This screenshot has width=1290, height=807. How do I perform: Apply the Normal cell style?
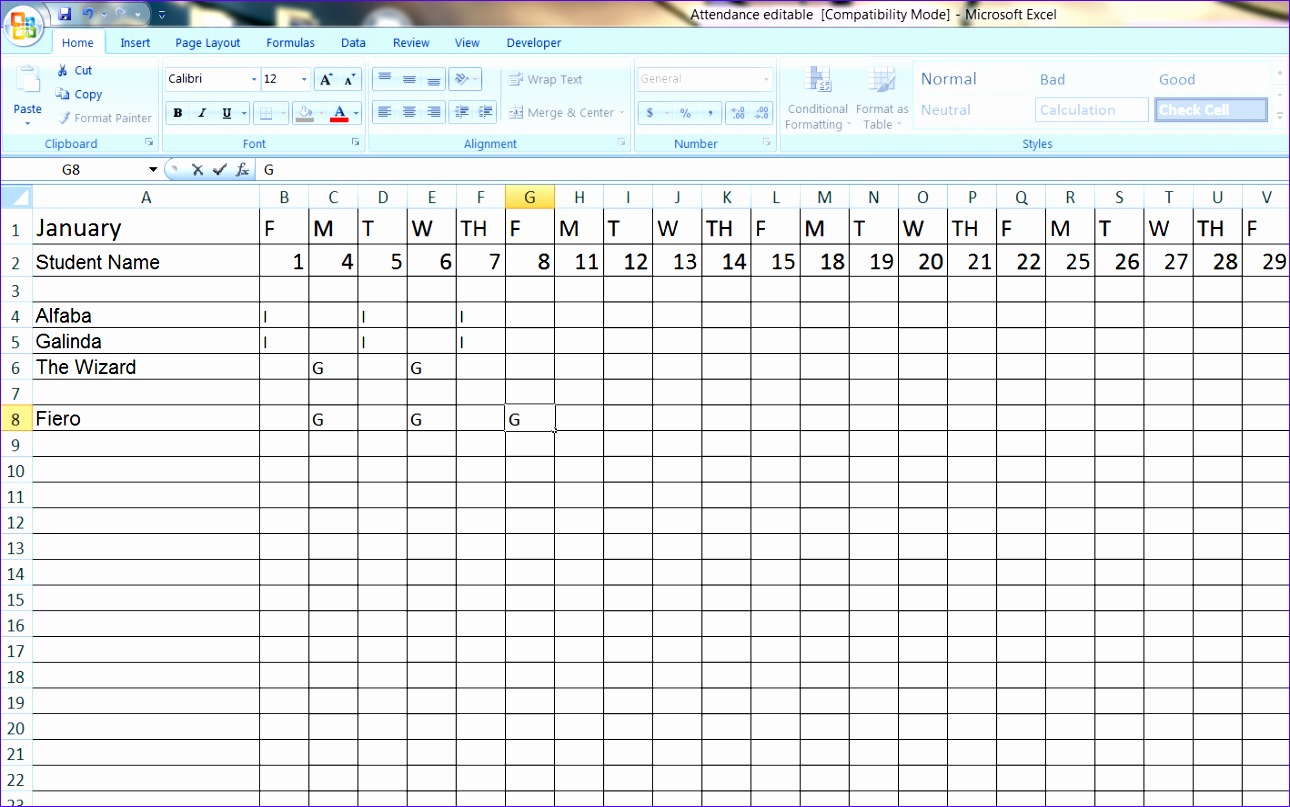[947, 78]
